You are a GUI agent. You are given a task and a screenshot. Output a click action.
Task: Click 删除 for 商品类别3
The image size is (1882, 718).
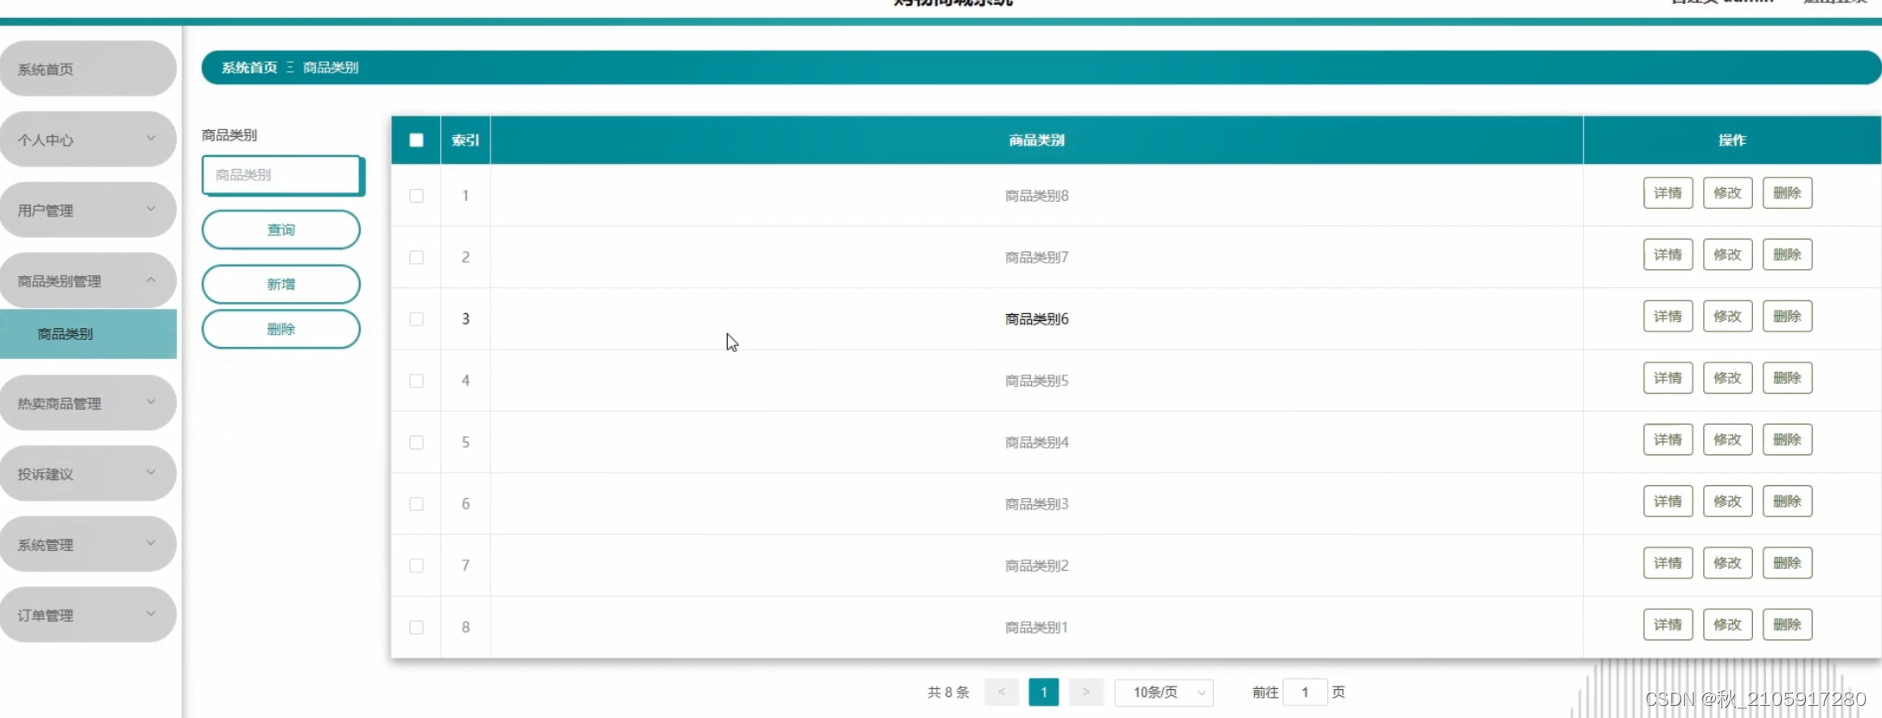point(1787,501)
